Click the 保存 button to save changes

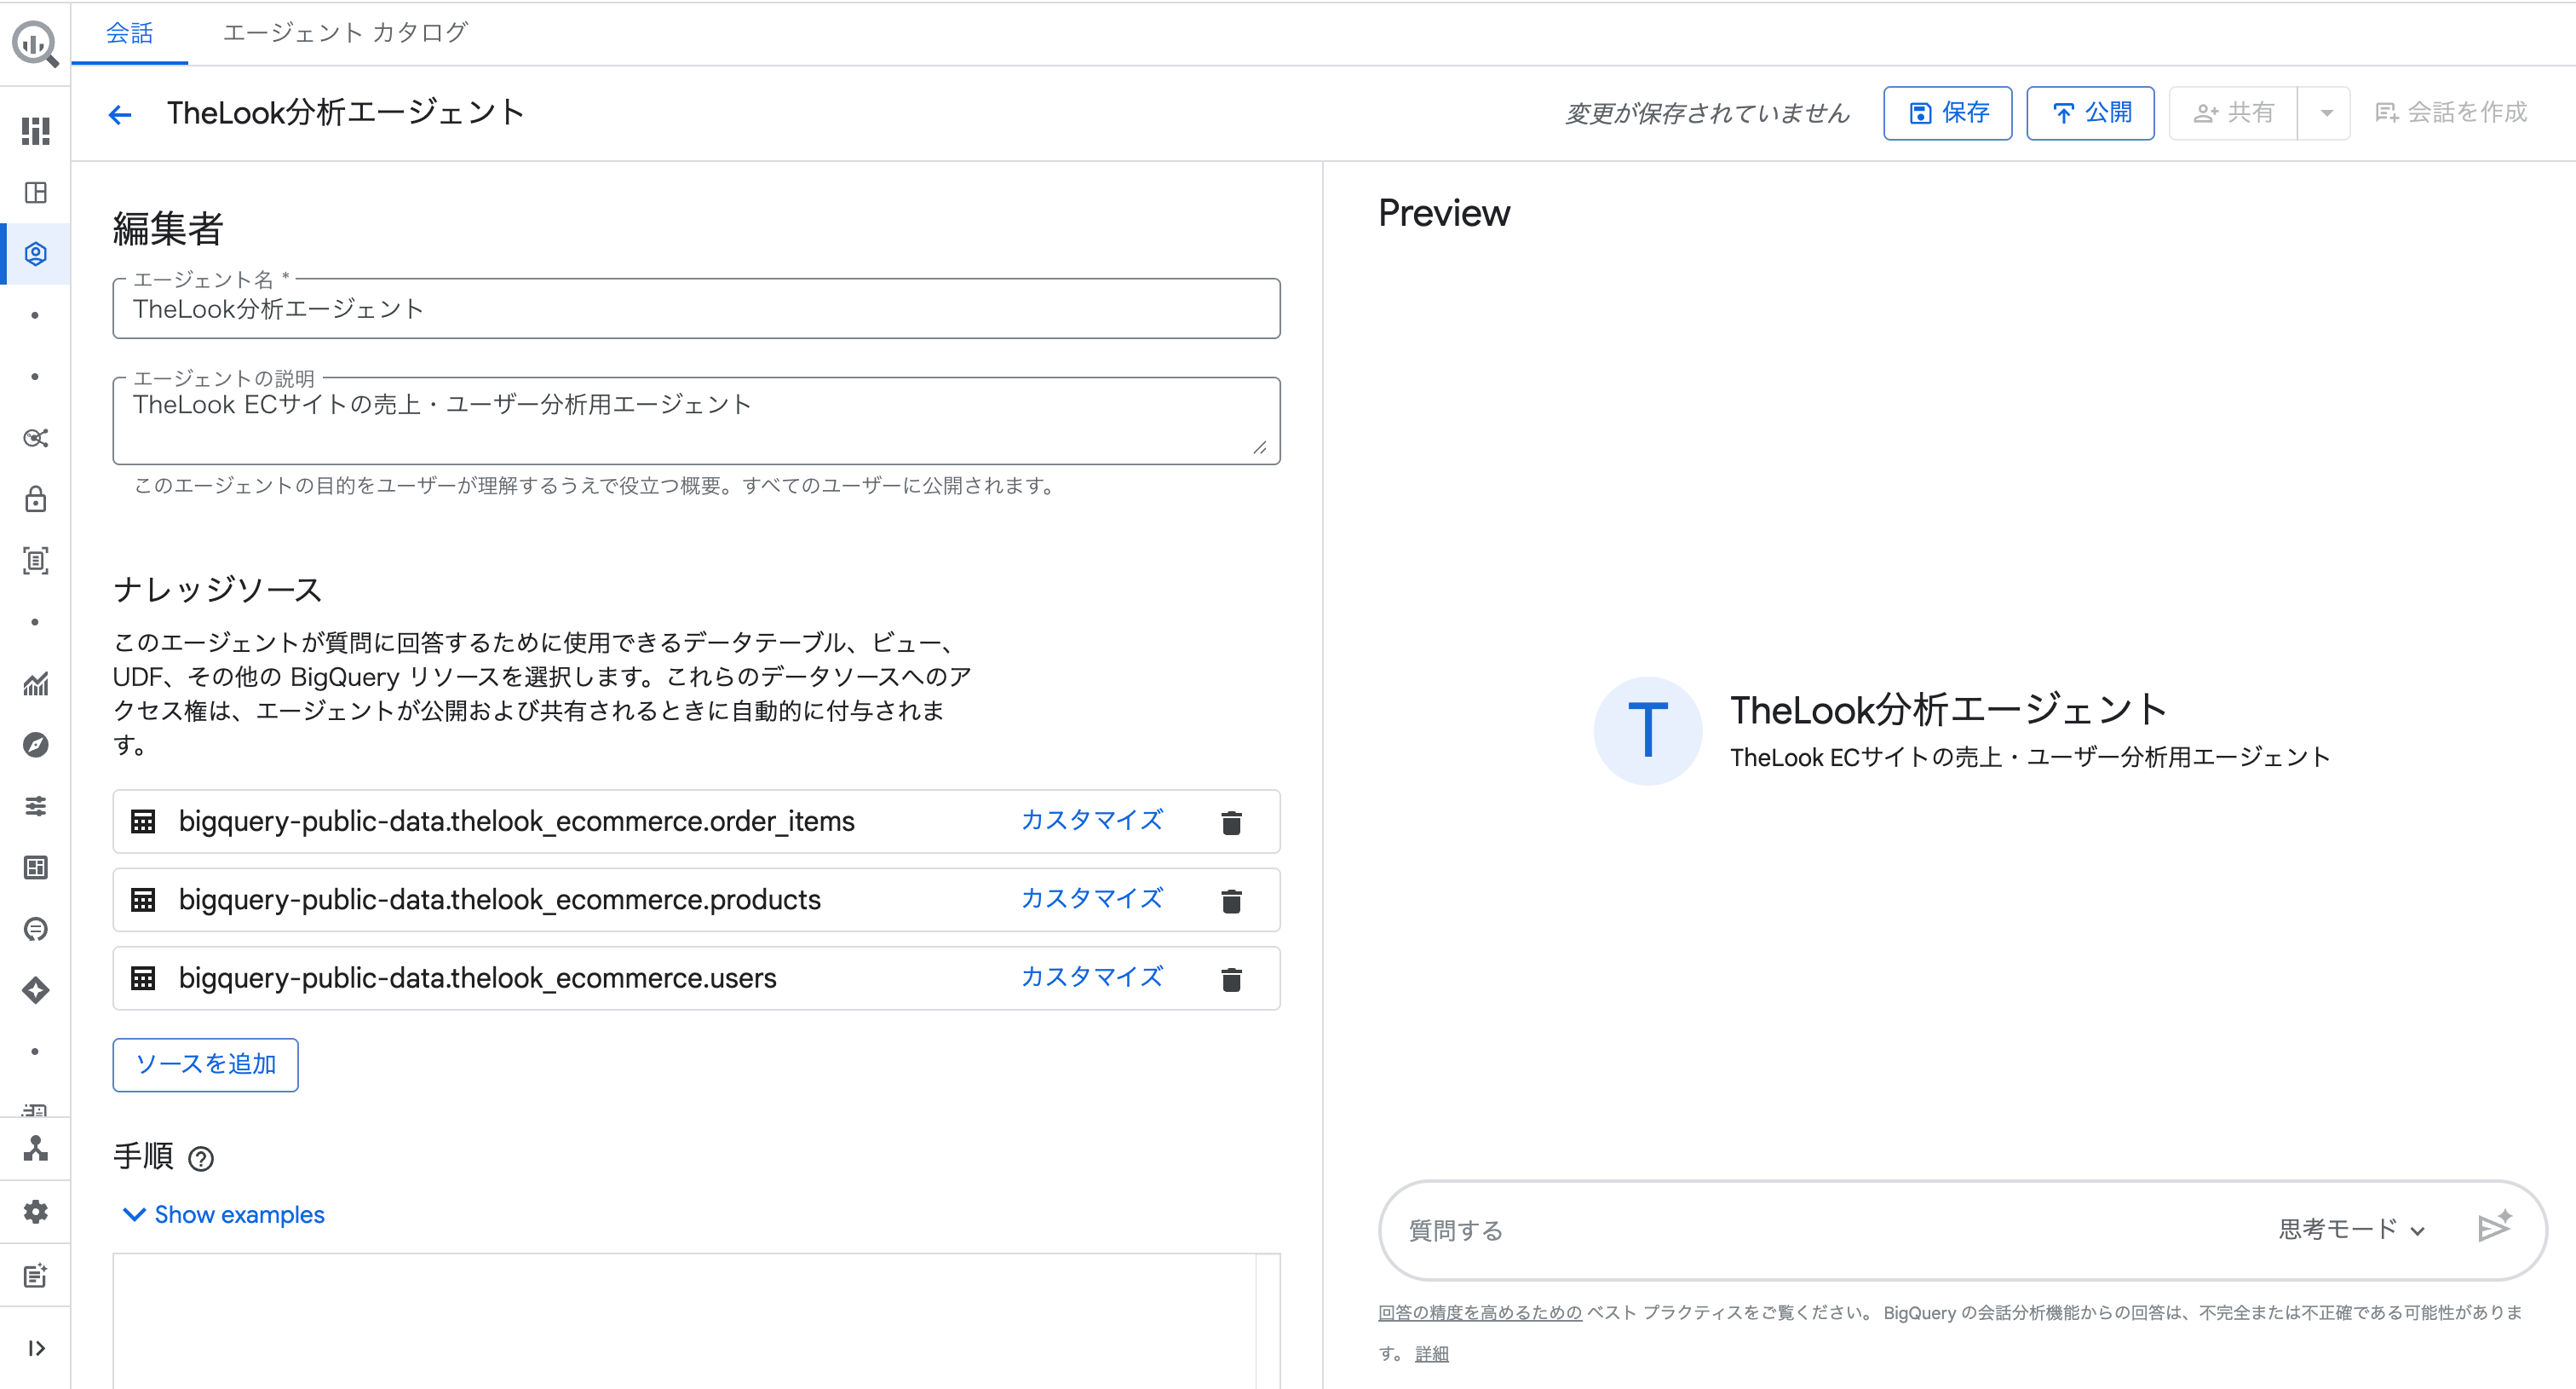(1947, 113)
